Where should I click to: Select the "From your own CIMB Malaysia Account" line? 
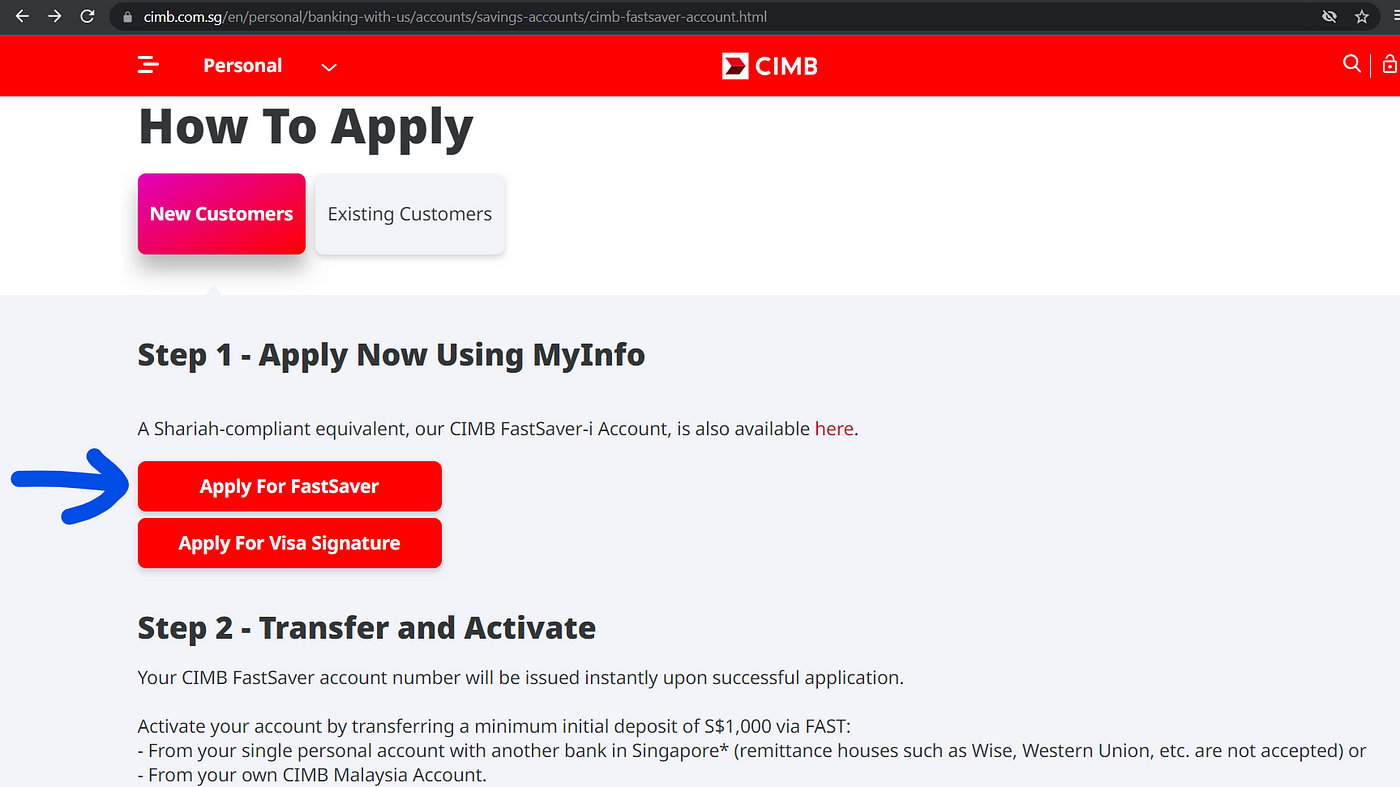[x=312, y=775]
